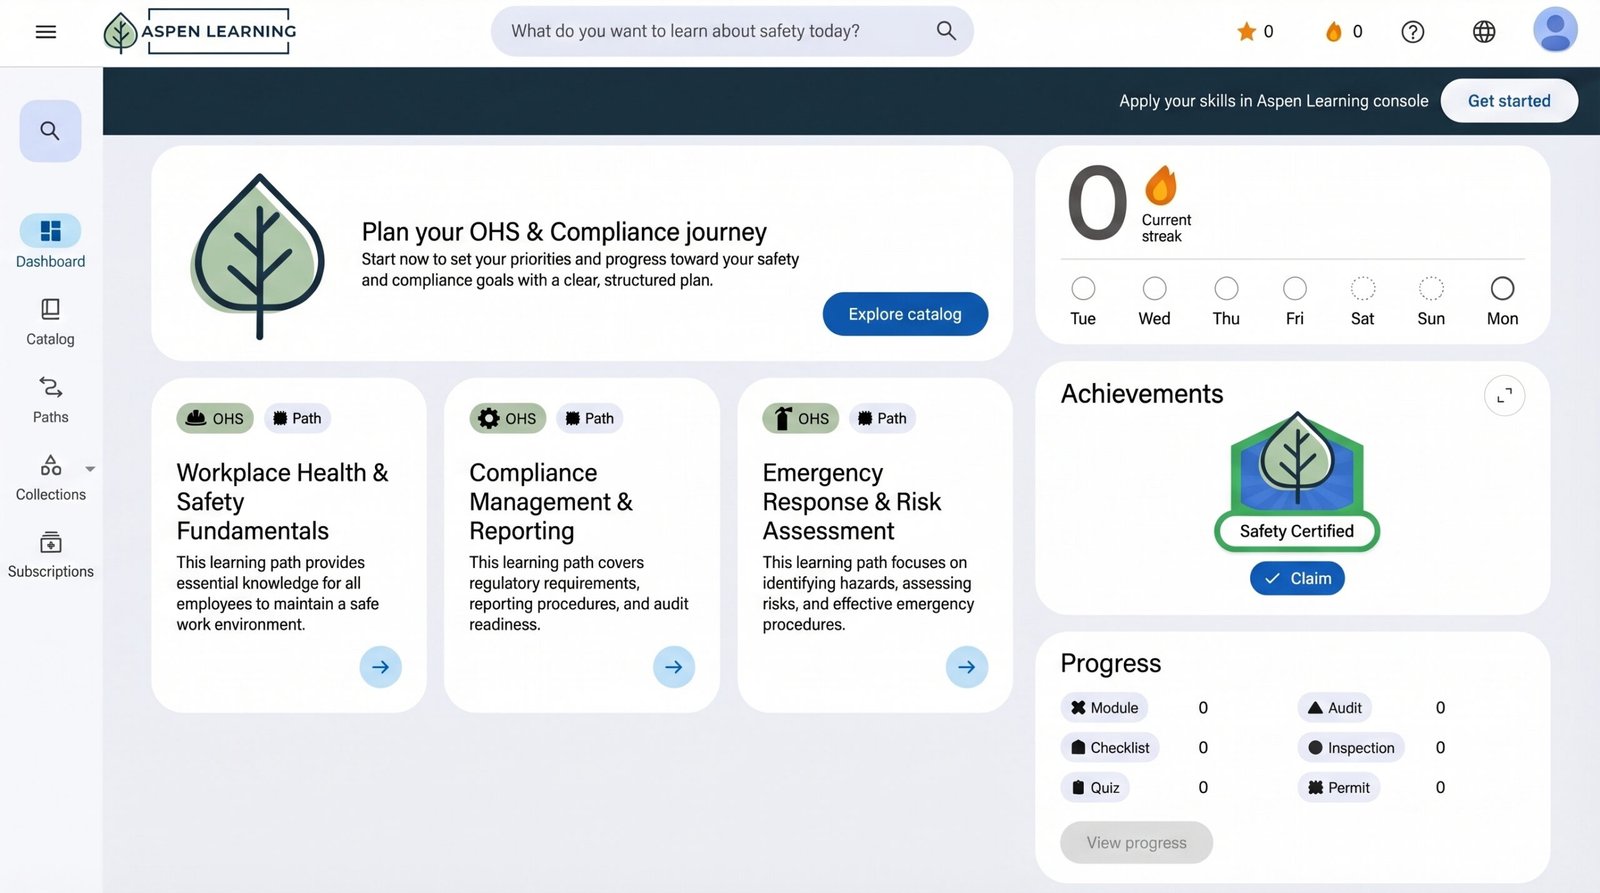Image resolution: width=1600 pixels, height=893 pixels.
Task: Open Paths in sidebar
Action: (x=50, y=400)
